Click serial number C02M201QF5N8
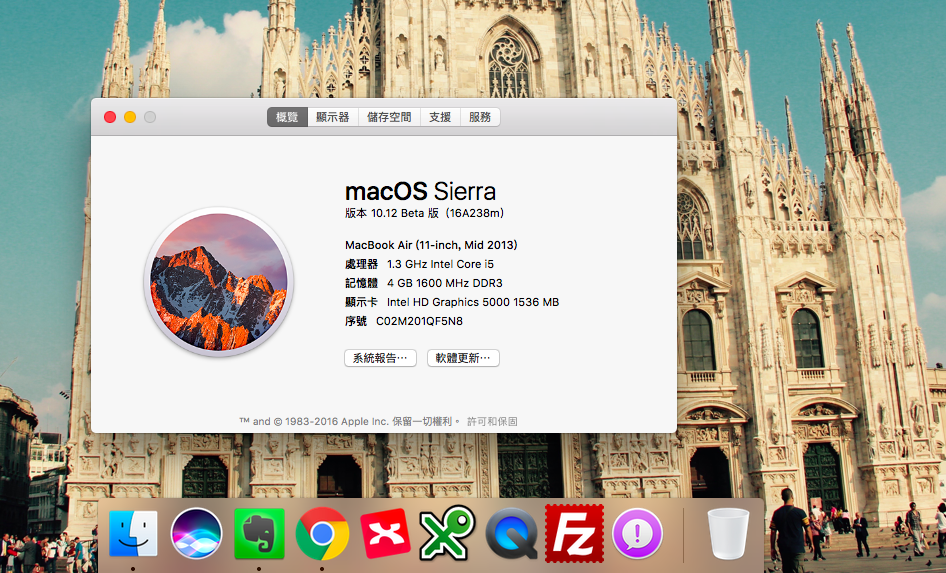The height and width of the screenshot is (573, 946). [x=419, y=321]
